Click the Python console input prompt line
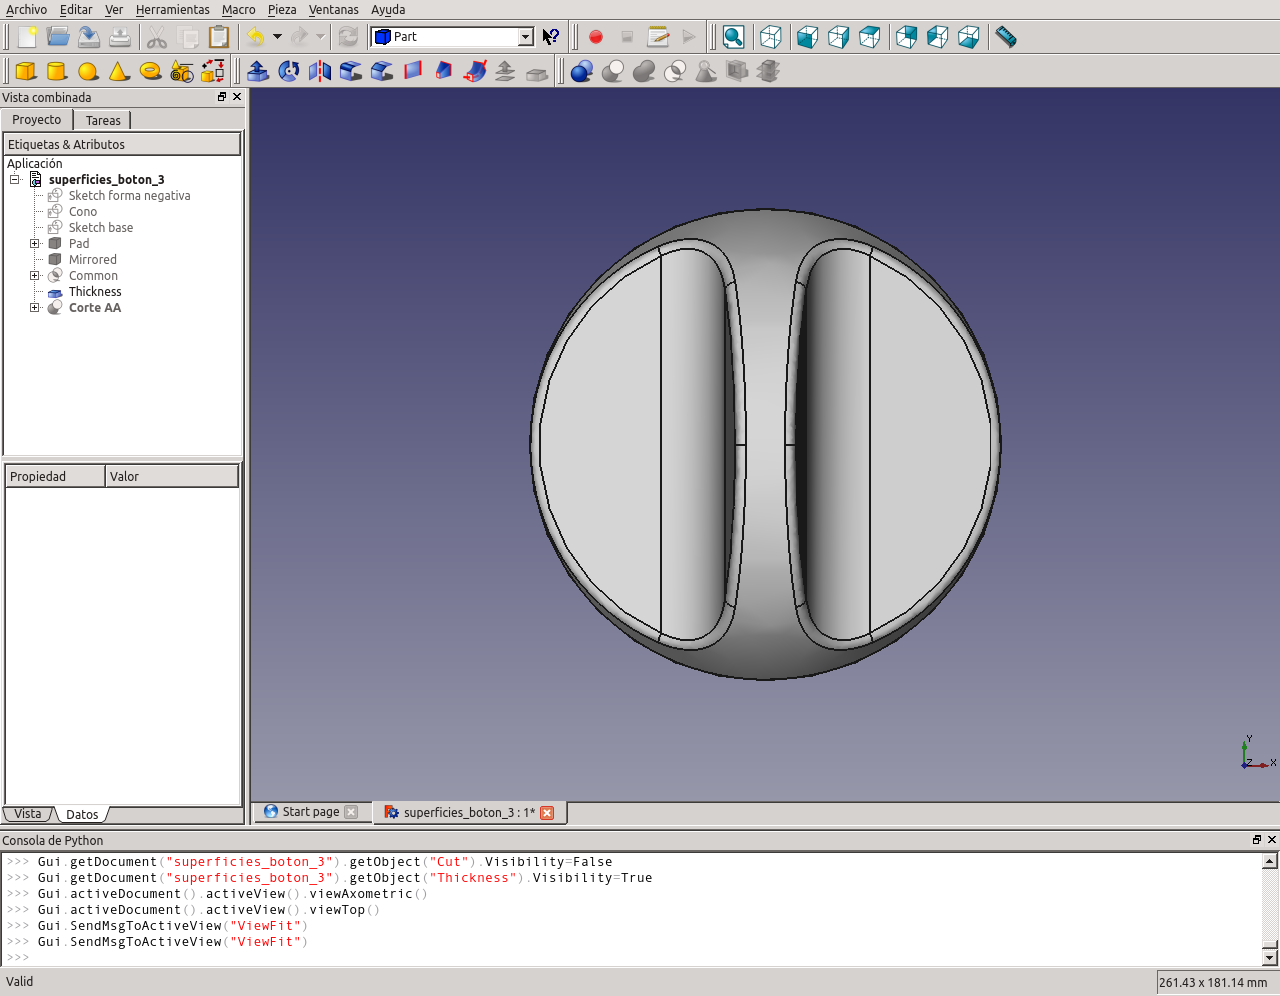 coord(632,958)
